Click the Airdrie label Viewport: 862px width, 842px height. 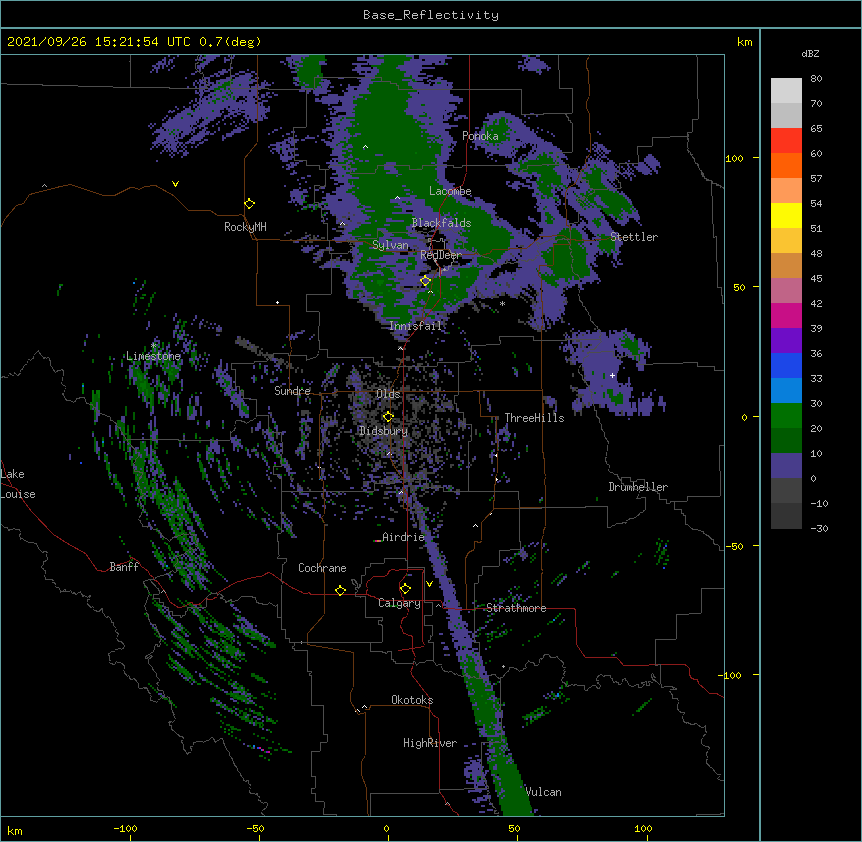coord(404,537)
